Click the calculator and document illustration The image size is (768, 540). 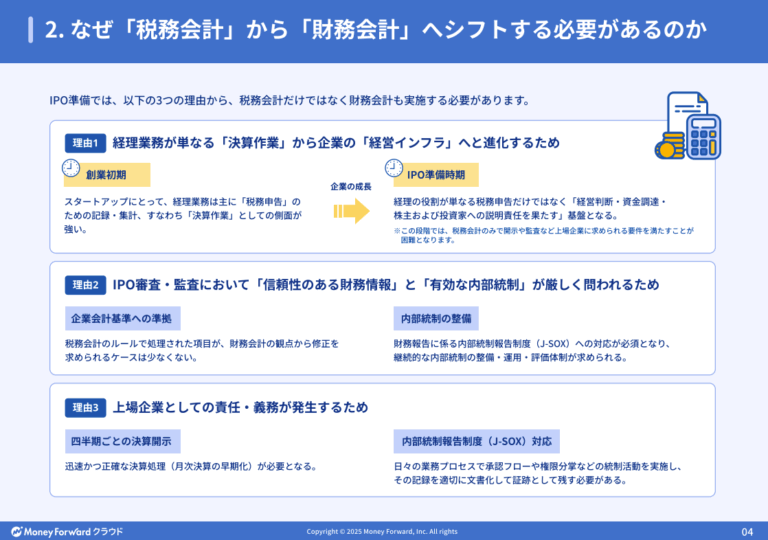688,125
